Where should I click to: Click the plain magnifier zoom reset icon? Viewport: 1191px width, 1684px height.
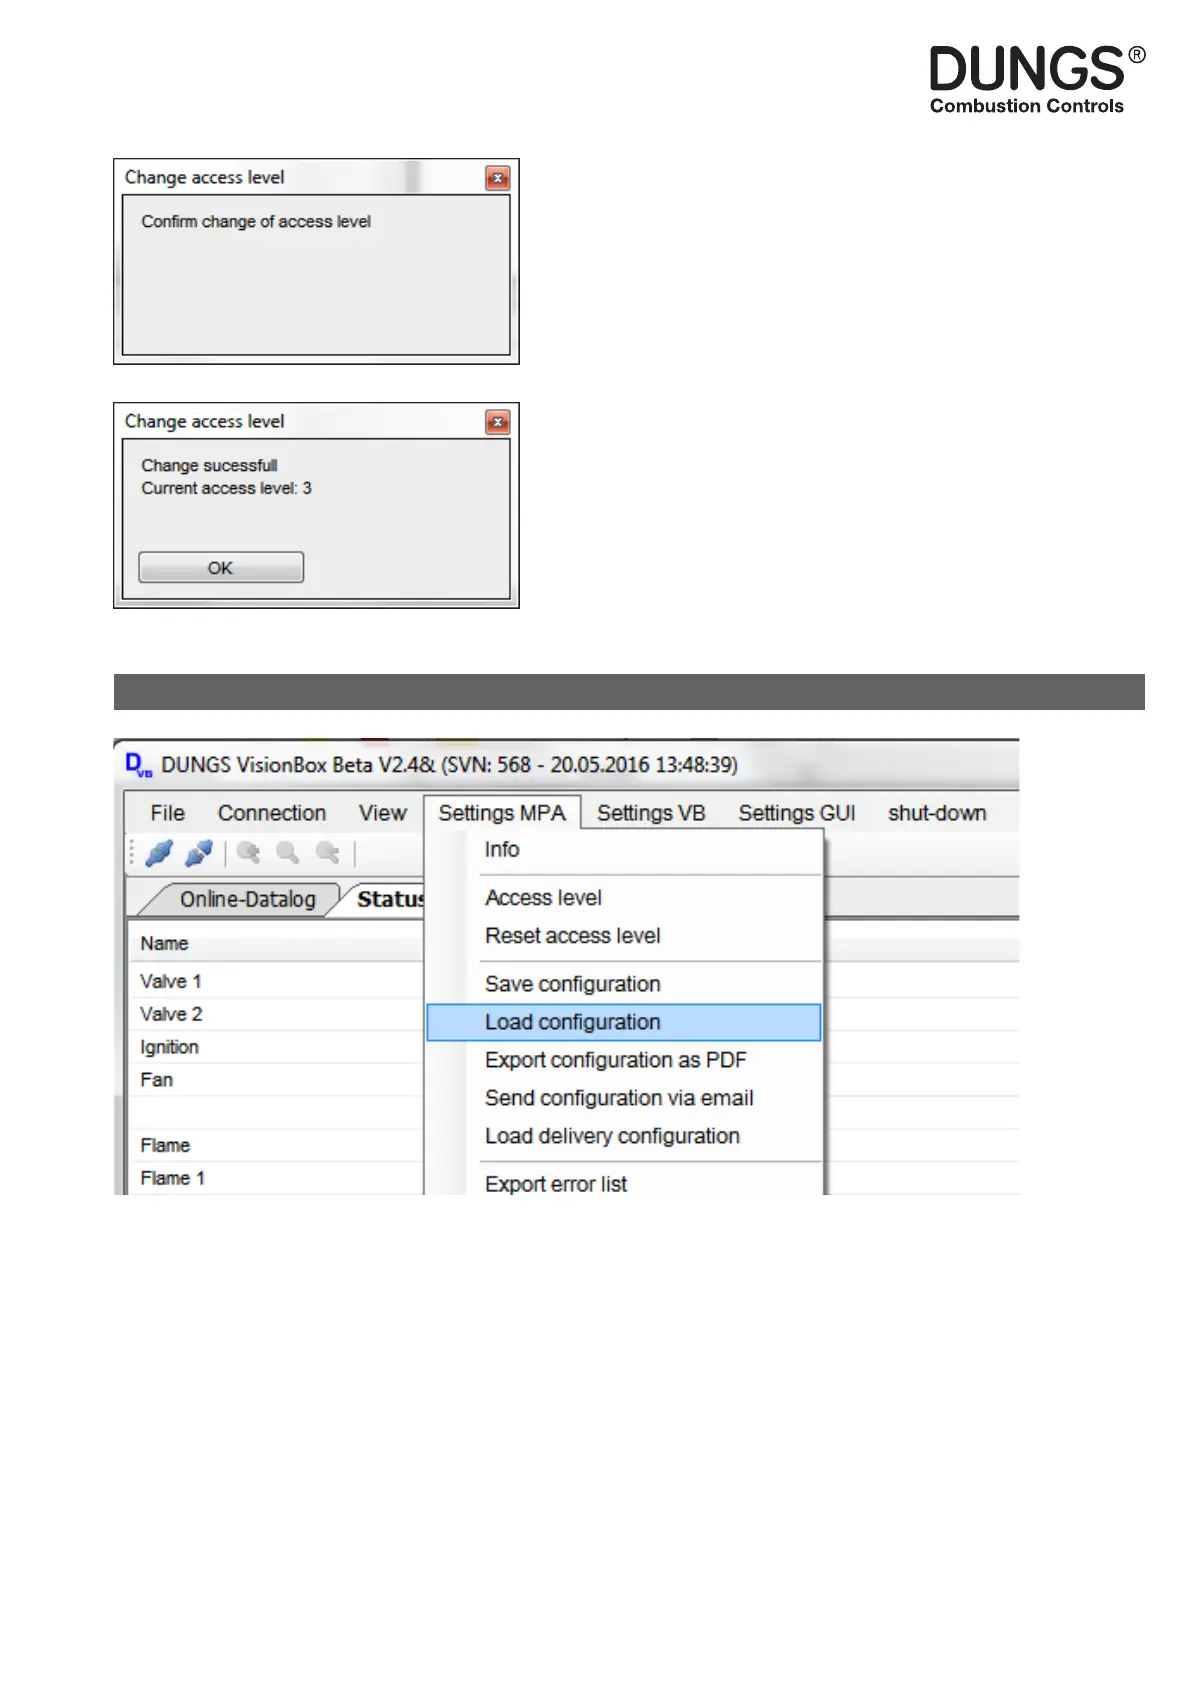coord(288,853)
